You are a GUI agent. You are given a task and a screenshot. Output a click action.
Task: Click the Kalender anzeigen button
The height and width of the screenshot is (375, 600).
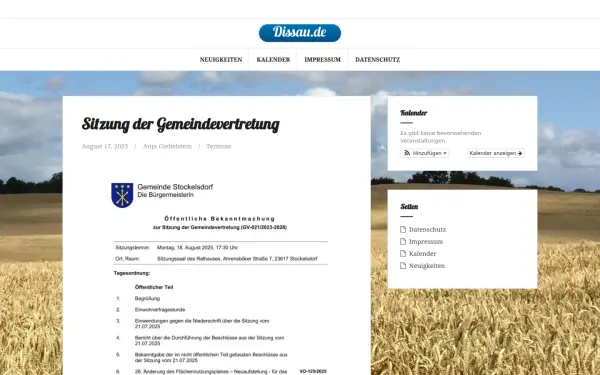click(496, 153)
